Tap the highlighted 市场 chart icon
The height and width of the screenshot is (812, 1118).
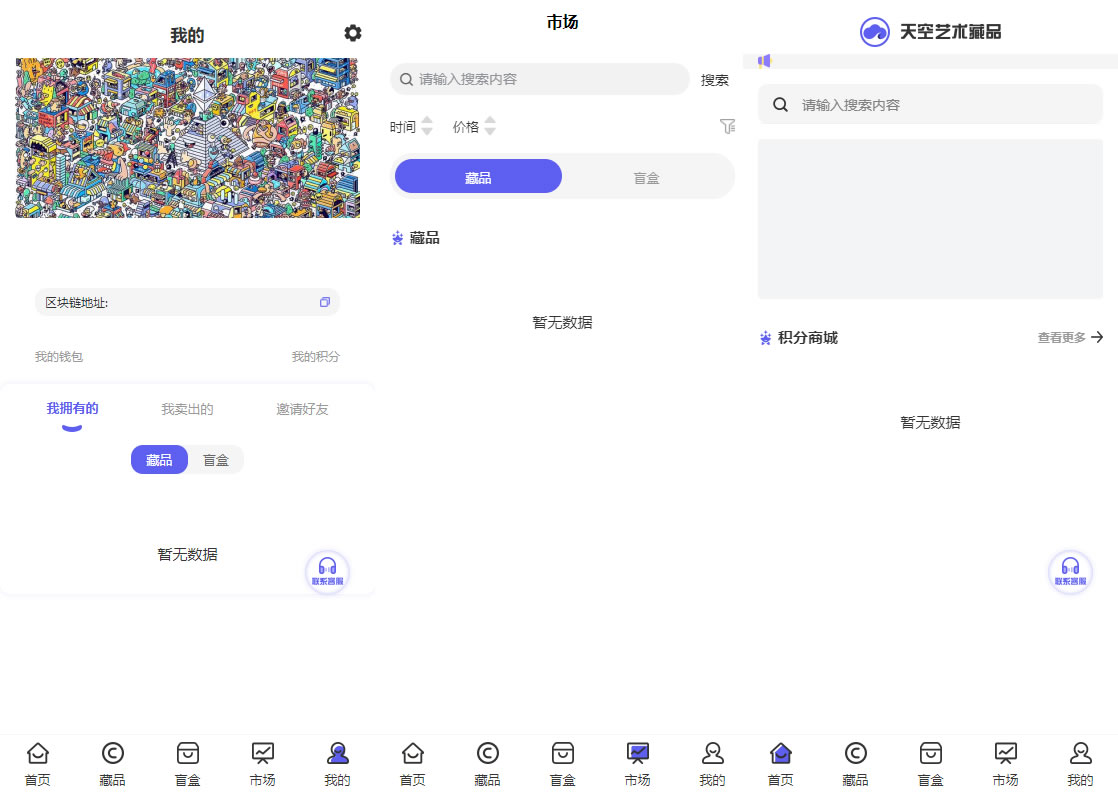click(637, 753)
